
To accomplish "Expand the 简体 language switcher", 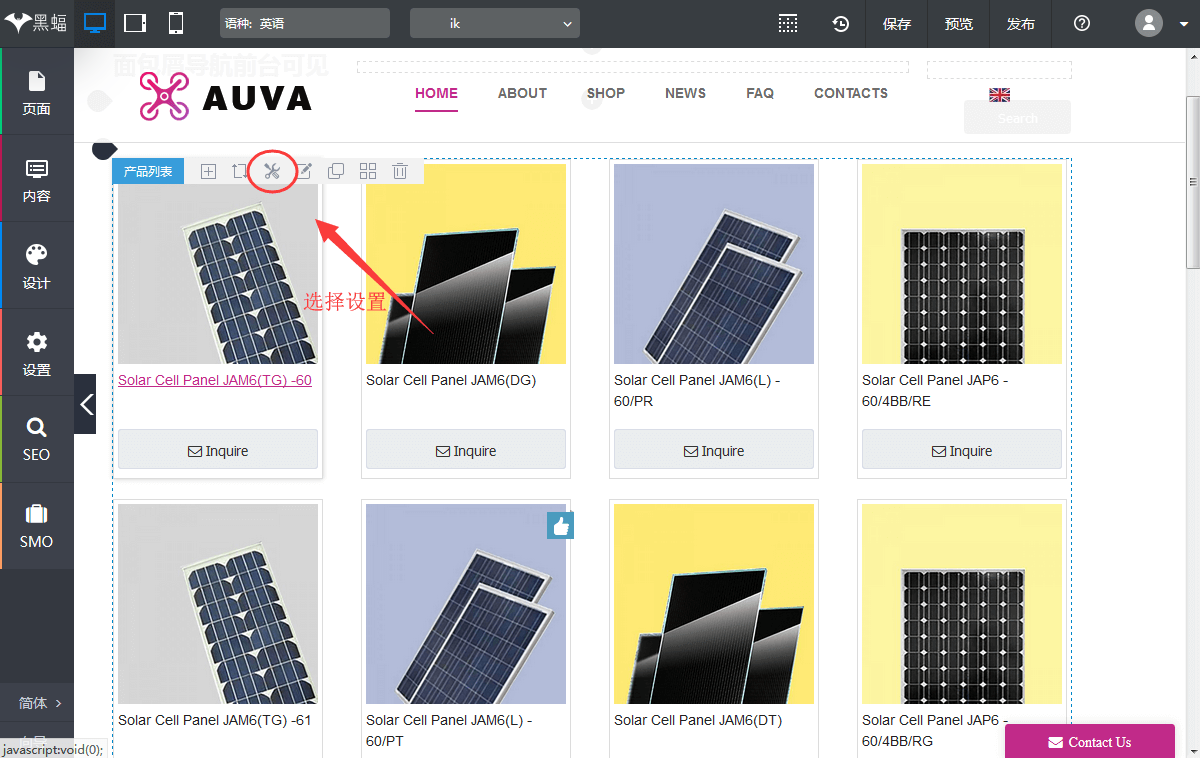I will (x=40, y=703).
